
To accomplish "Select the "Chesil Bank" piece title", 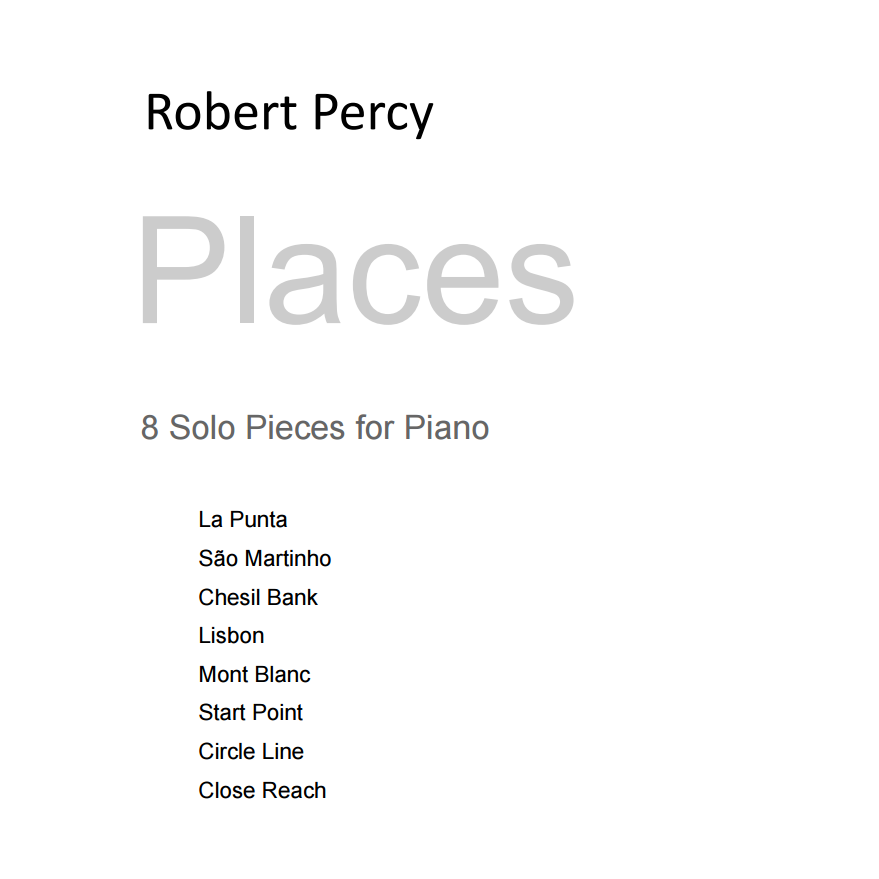I will [x=258, y=597].
